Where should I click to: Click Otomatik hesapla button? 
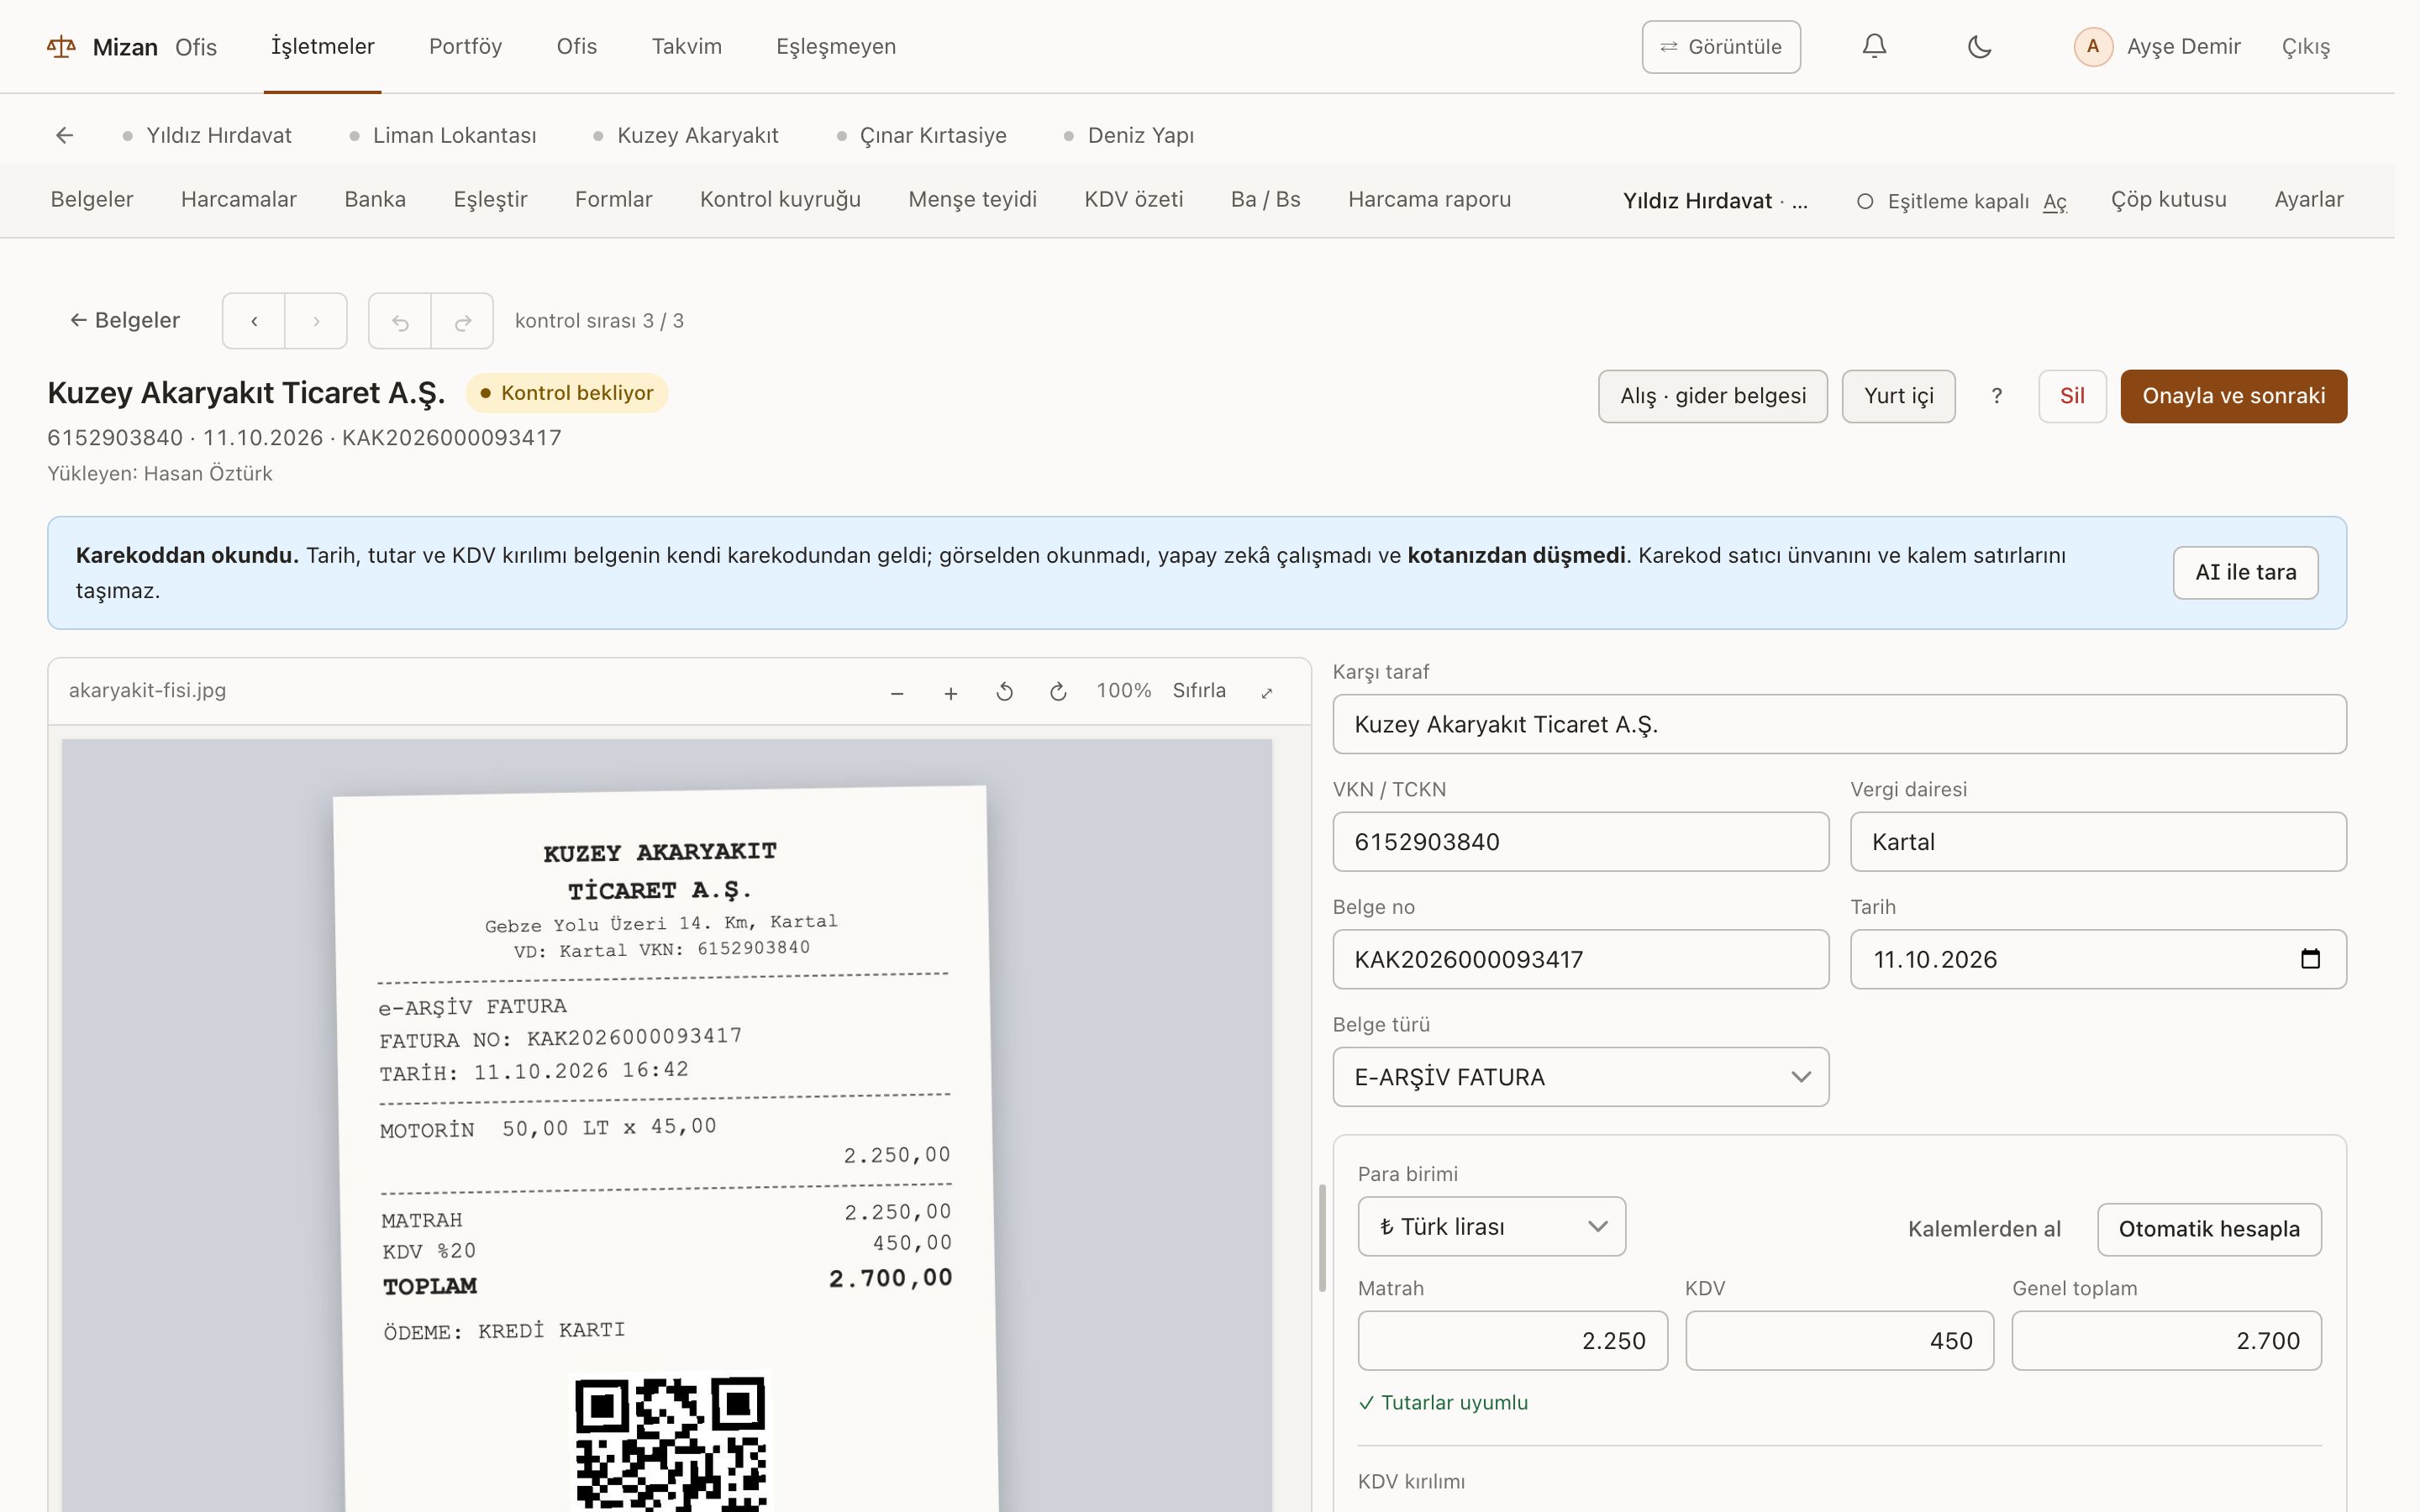click(2209, 1229)
